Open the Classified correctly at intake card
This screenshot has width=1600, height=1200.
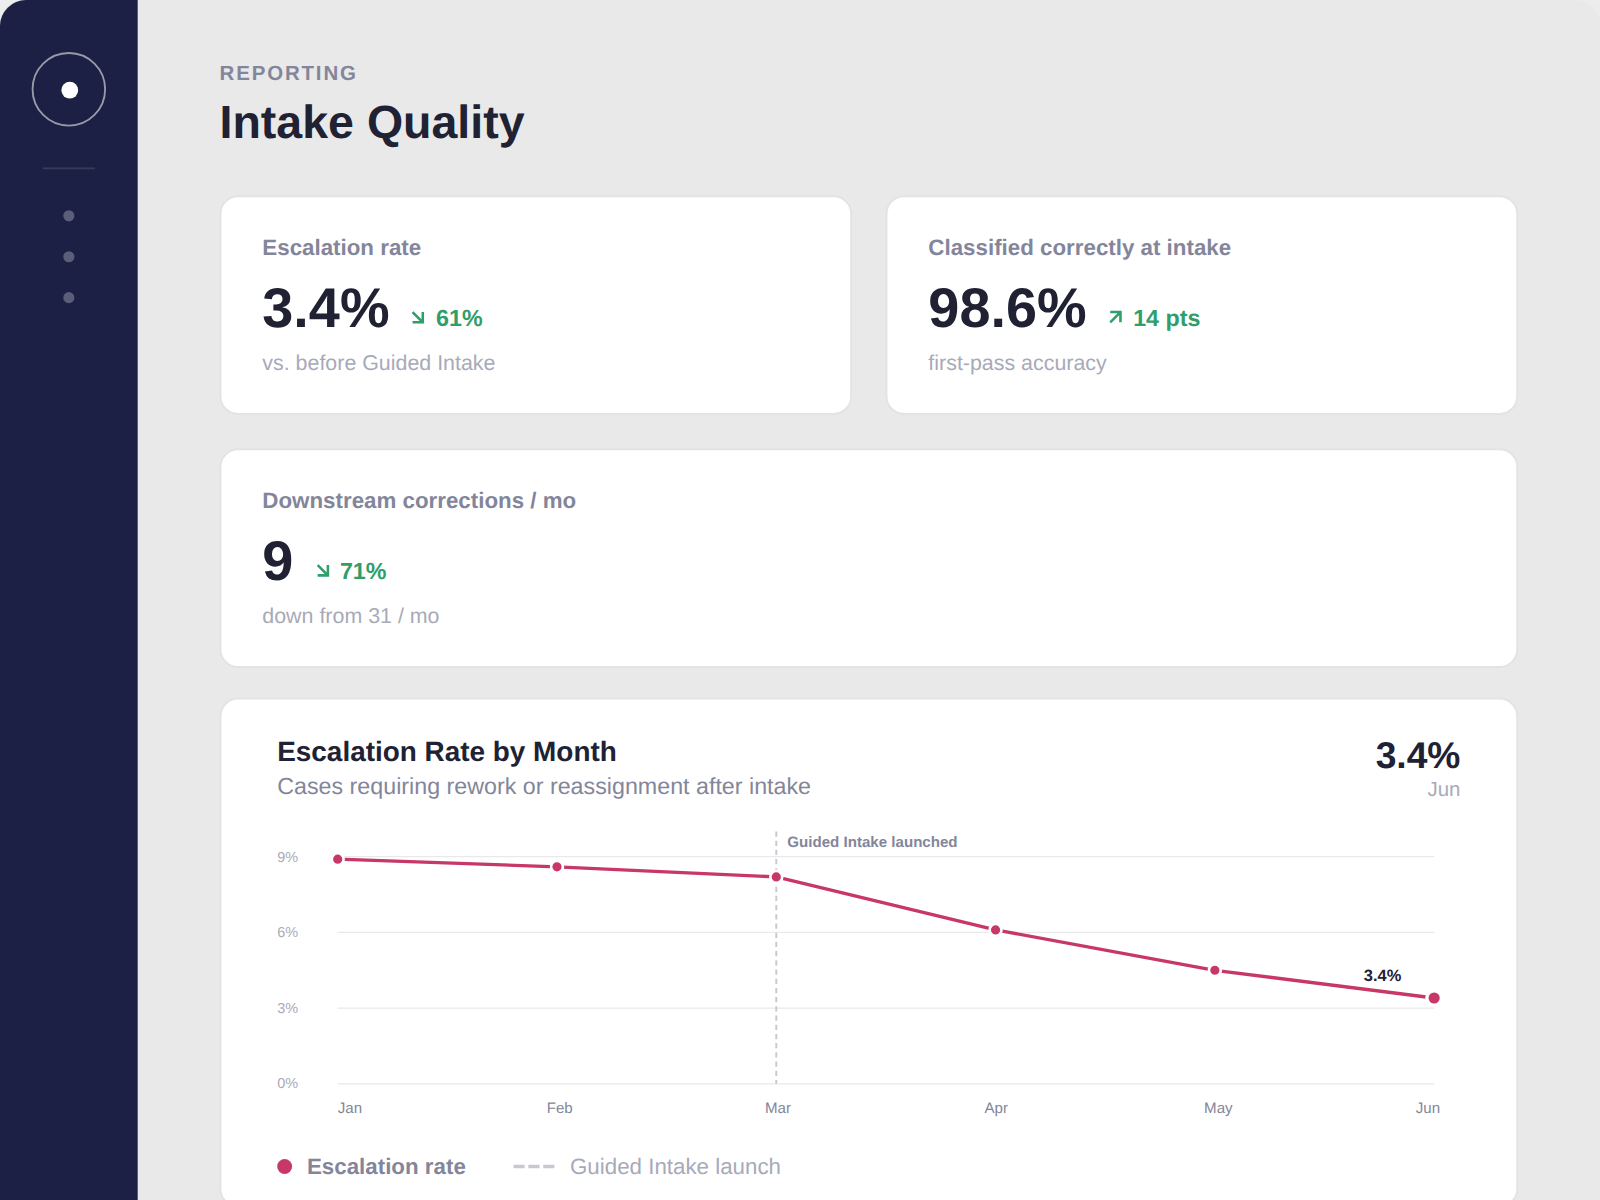click(x=1202, y=305)
